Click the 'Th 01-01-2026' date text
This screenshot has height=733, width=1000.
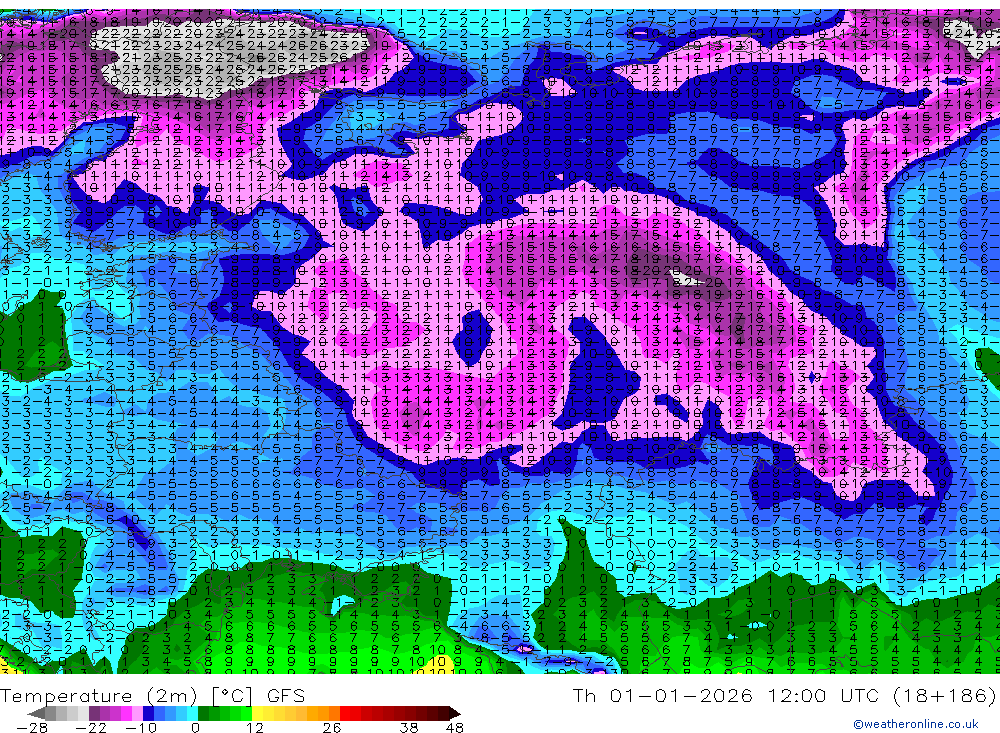[x=662, y=695]
